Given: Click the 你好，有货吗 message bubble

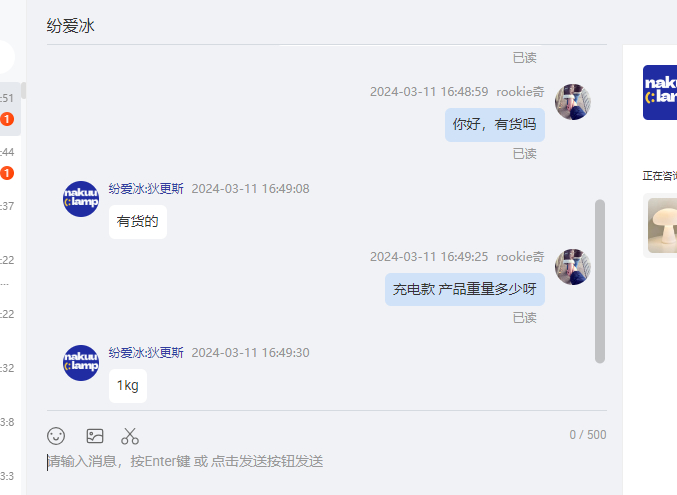Looking at the screenshot, I should (x=495, y=125).
